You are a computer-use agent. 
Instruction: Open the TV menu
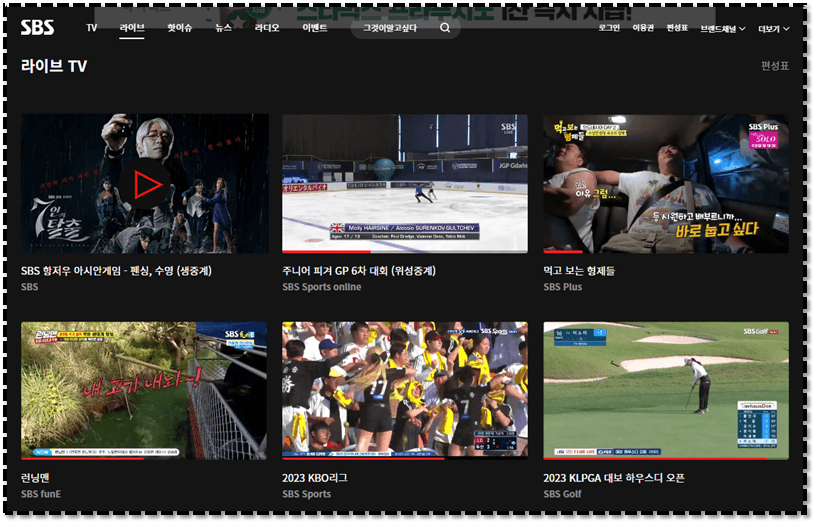(92, 28)
